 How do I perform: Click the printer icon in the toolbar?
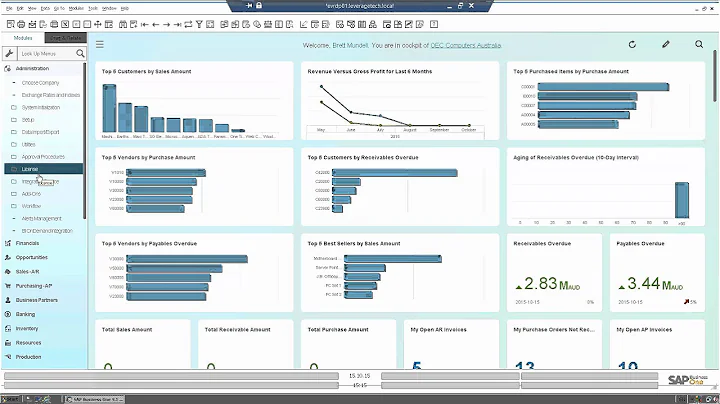(21, 24)
